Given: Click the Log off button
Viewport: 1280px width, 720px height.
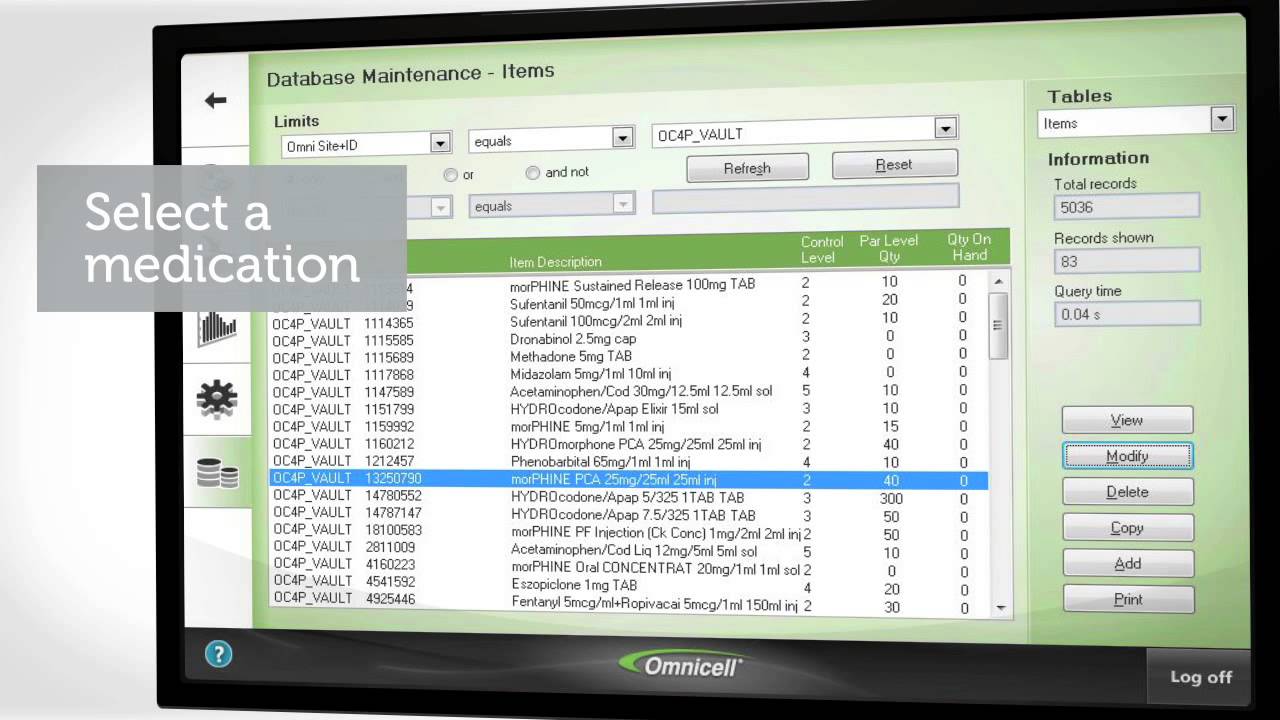Looking at the screenshot, I should click(1201, 677).
